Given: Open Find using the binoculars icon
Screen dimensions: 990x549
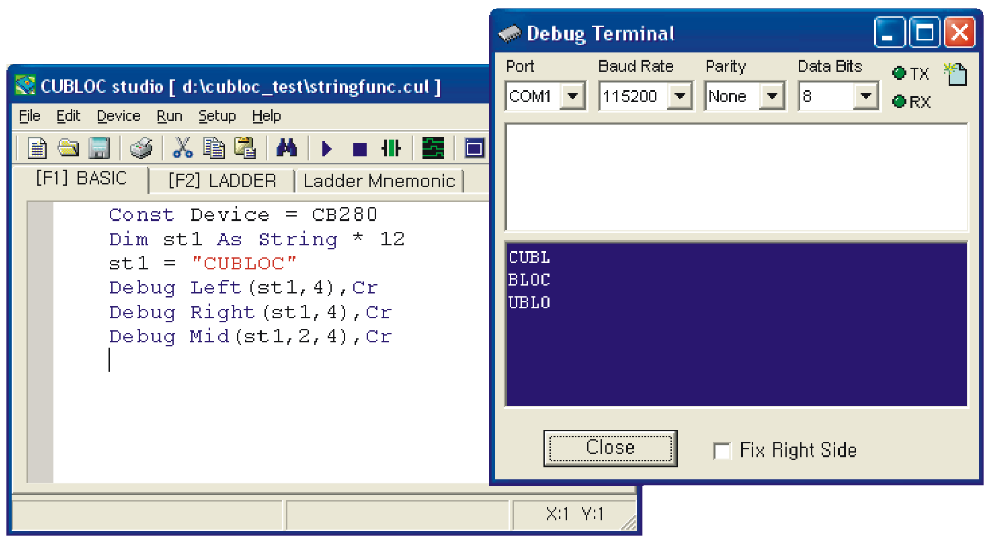Looking at the screenshot, I should coord(287,149).
